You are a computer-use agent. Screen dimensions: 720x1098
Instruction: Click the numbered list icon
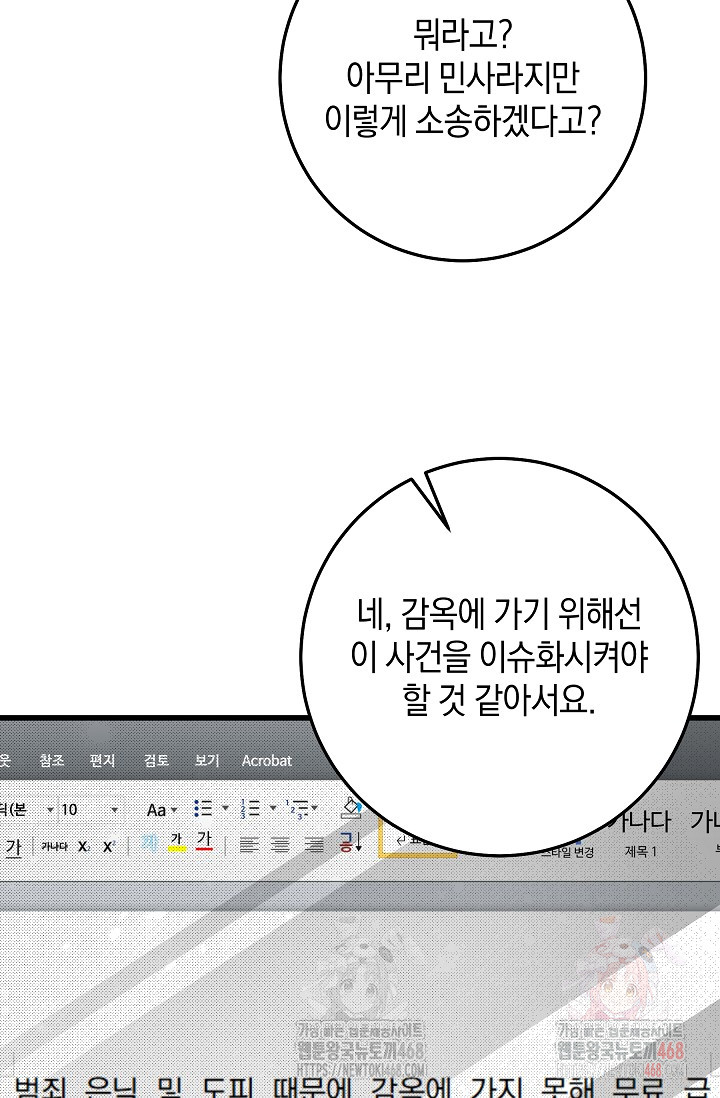[250, 809]
